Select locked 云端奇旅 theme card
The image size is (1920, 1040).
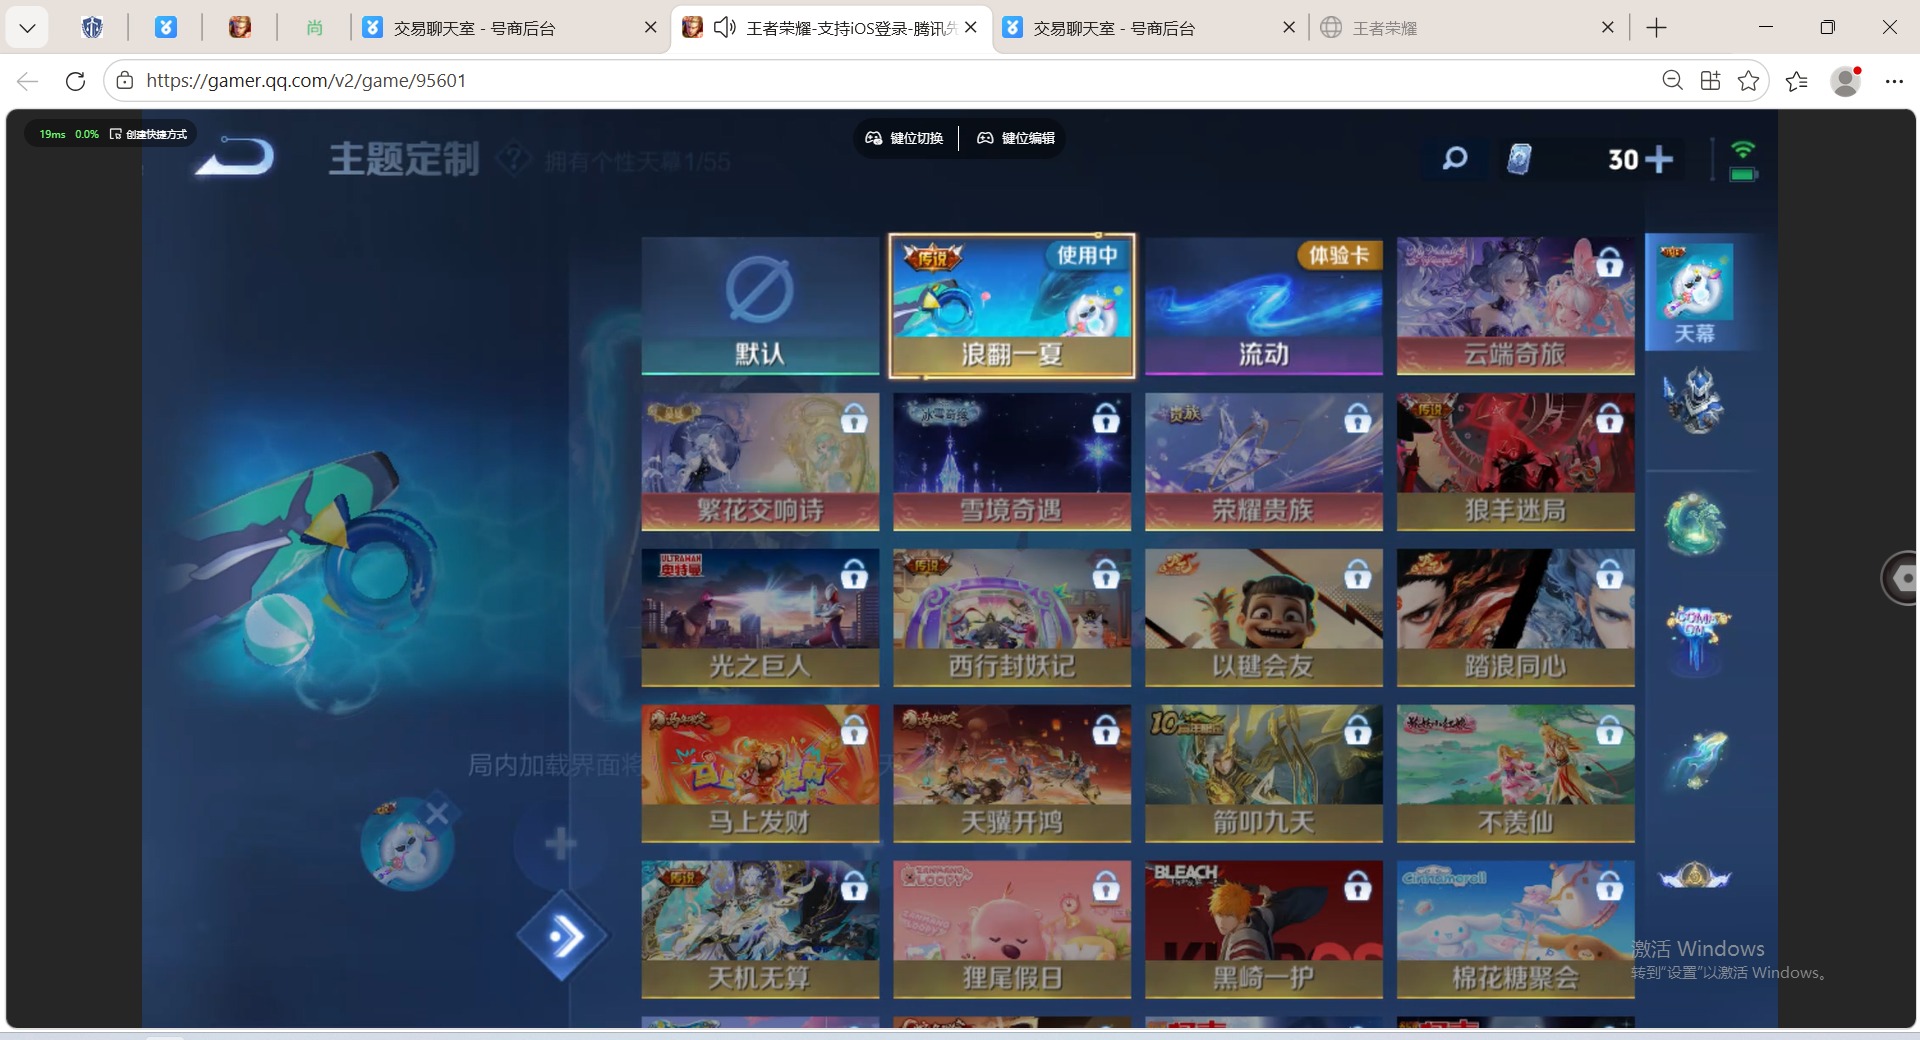pos(1516,306)
